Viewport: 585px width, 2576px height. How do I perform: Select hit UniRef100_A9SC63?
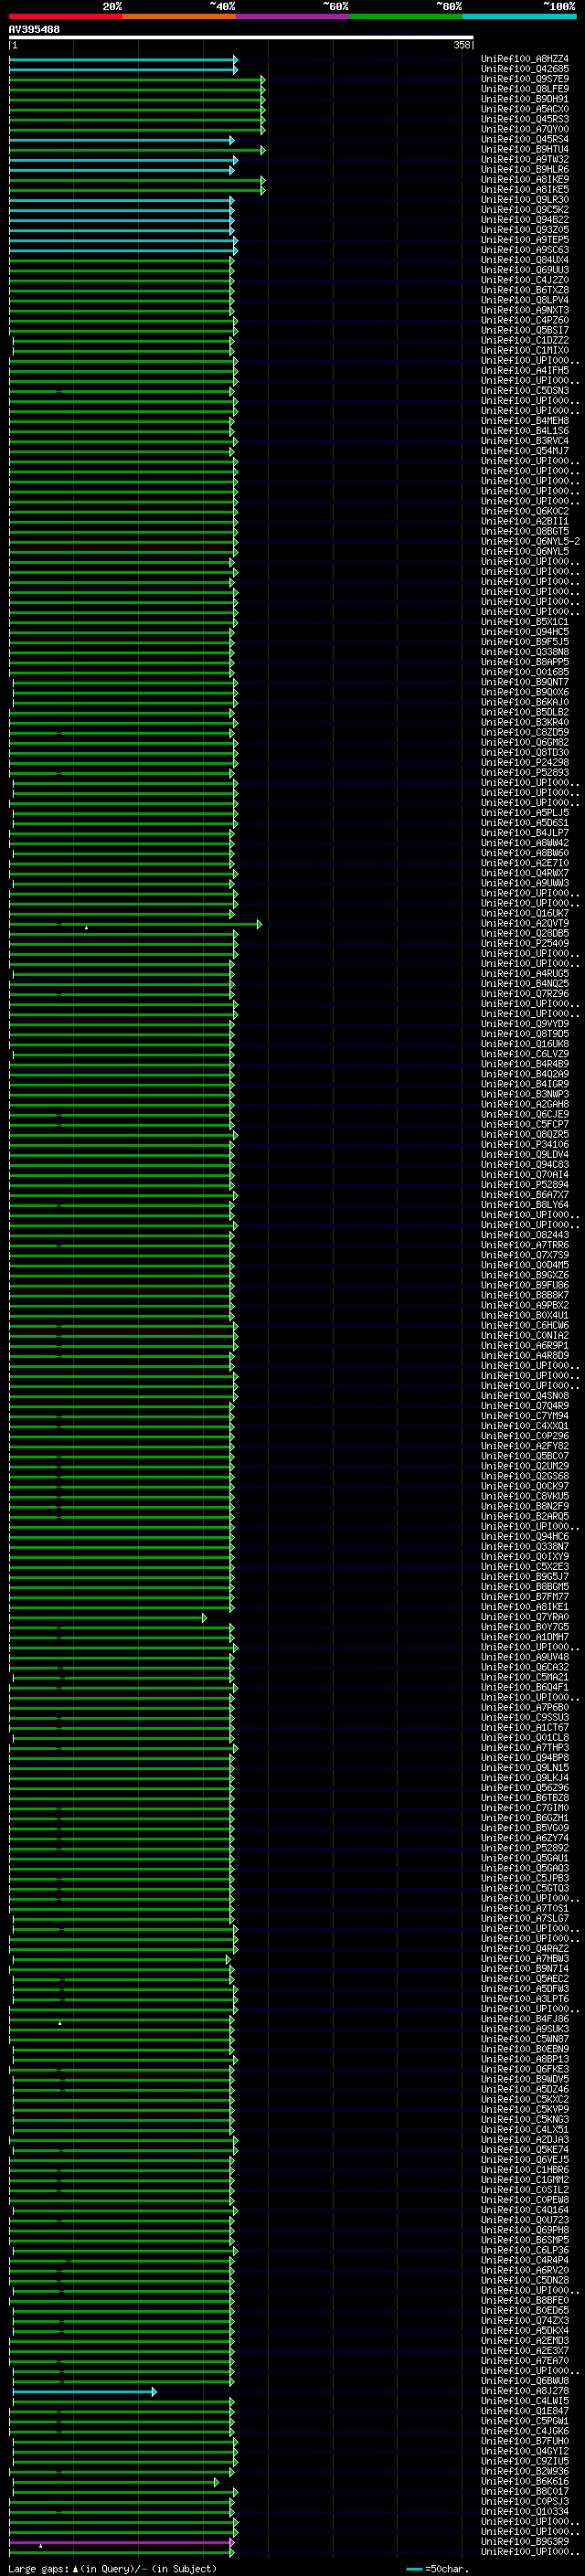click(525, 250)
